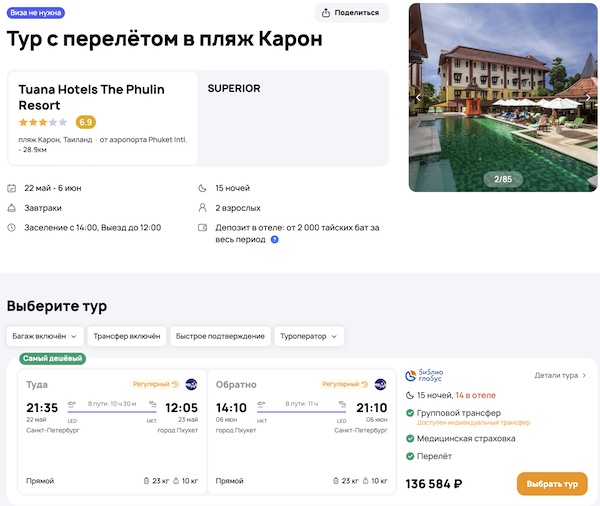Click the Виза не нужна badge

click(x=35, y=13)
